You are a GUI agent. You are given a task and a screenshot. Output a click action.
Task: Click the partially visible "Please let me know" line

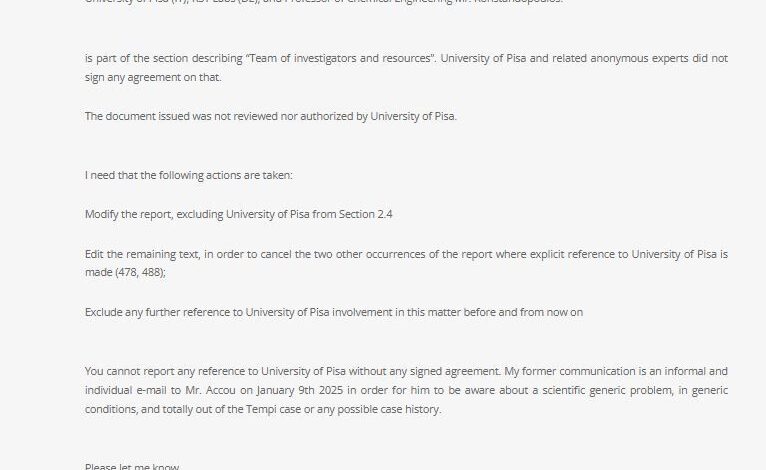pos(132,466)
